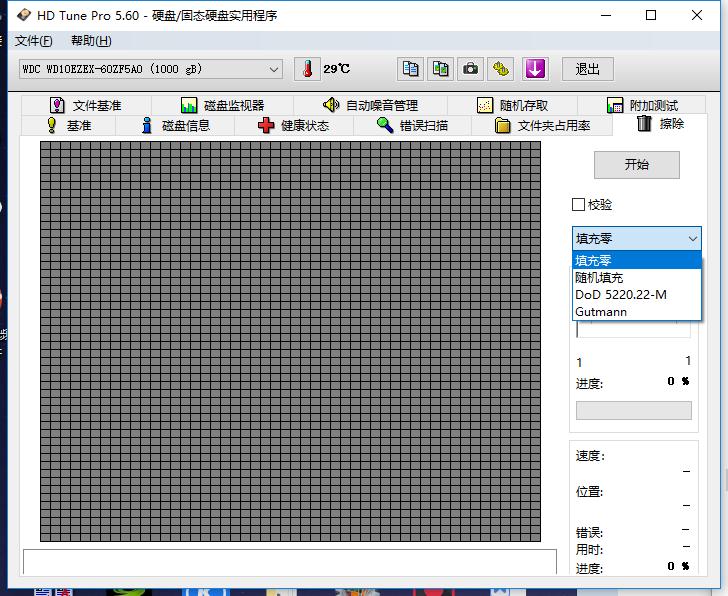This screenshot has width=728, height=596.
Task: Open the 自动噪音管理 tab
Action: pyautogui.click(x=370, y=105)
